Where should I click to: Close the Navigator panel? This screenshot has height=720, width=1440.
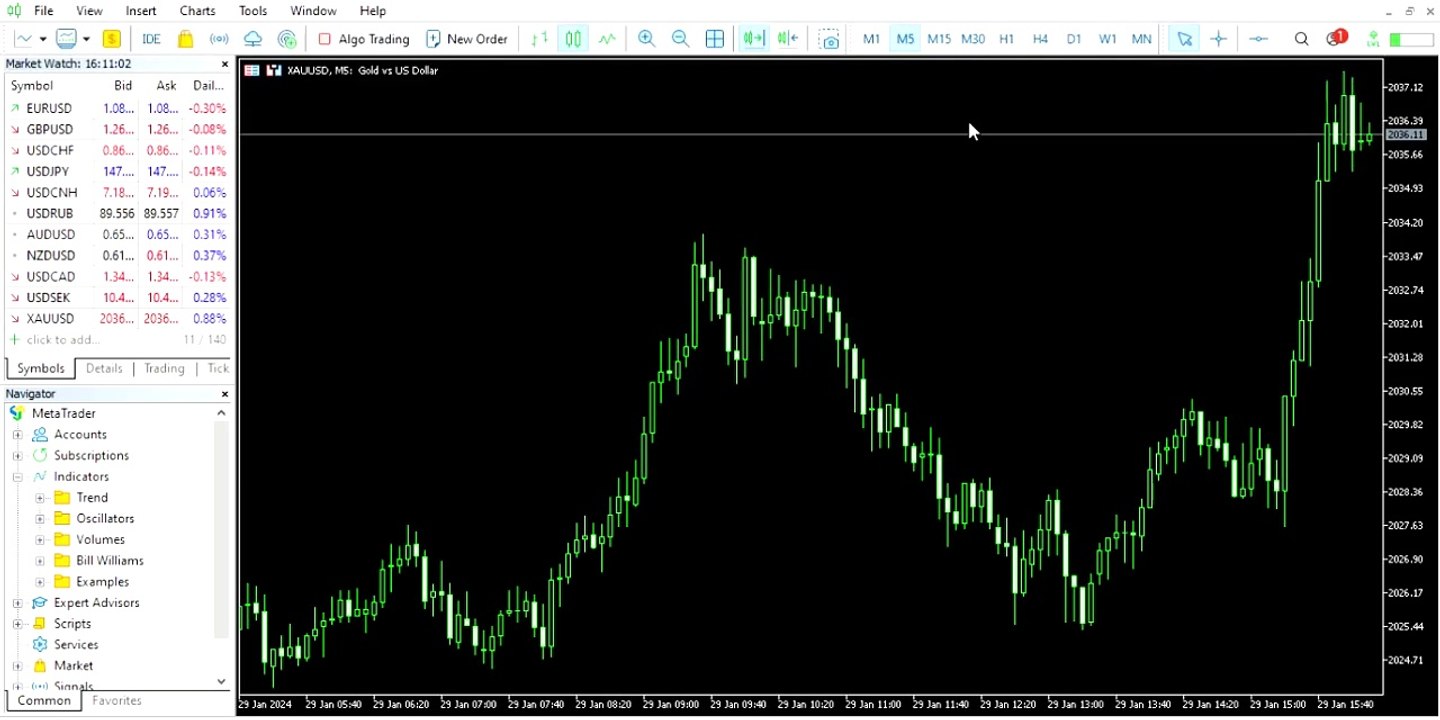click(224, 394)
